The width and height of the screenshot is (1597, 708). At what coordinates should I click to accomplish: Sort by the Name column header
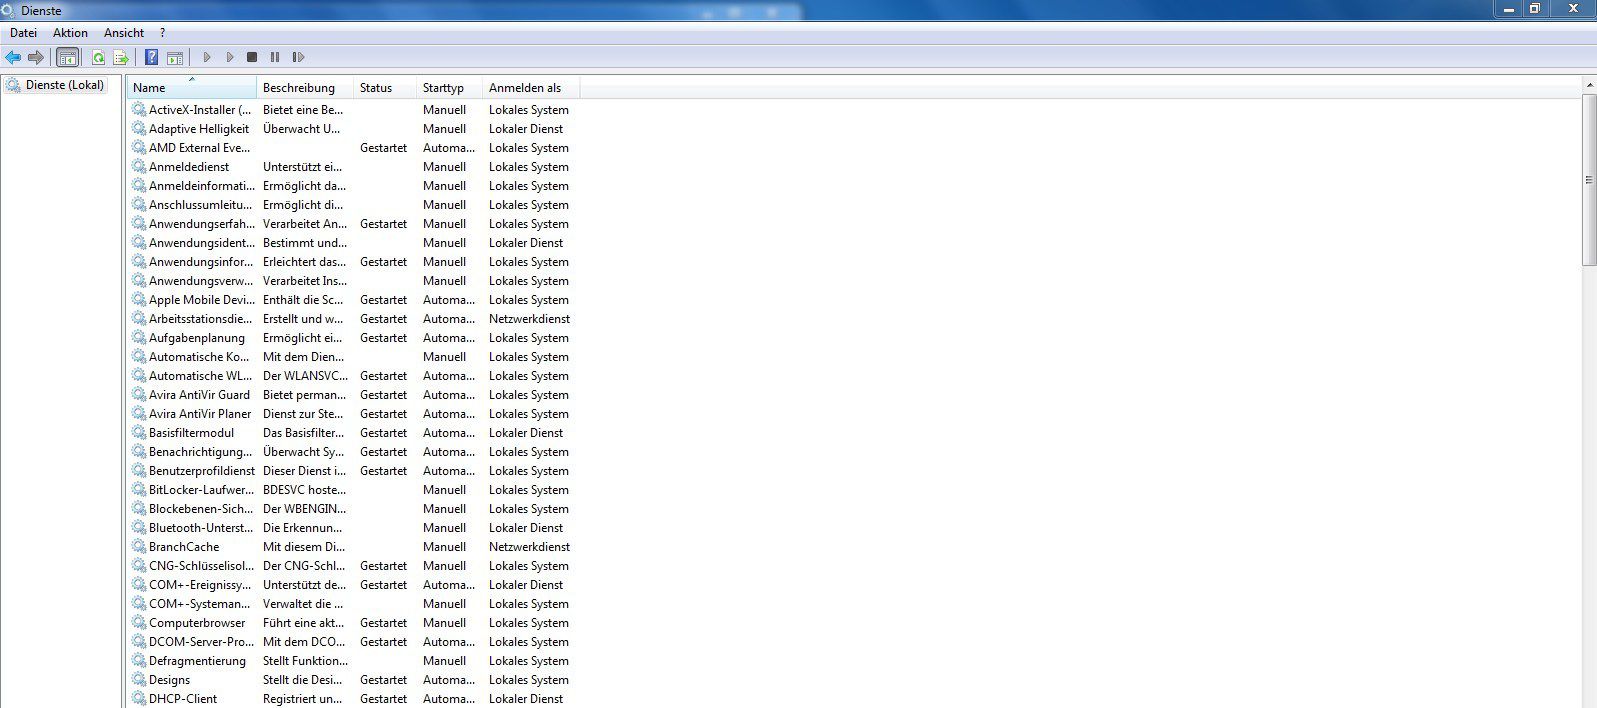192,88
